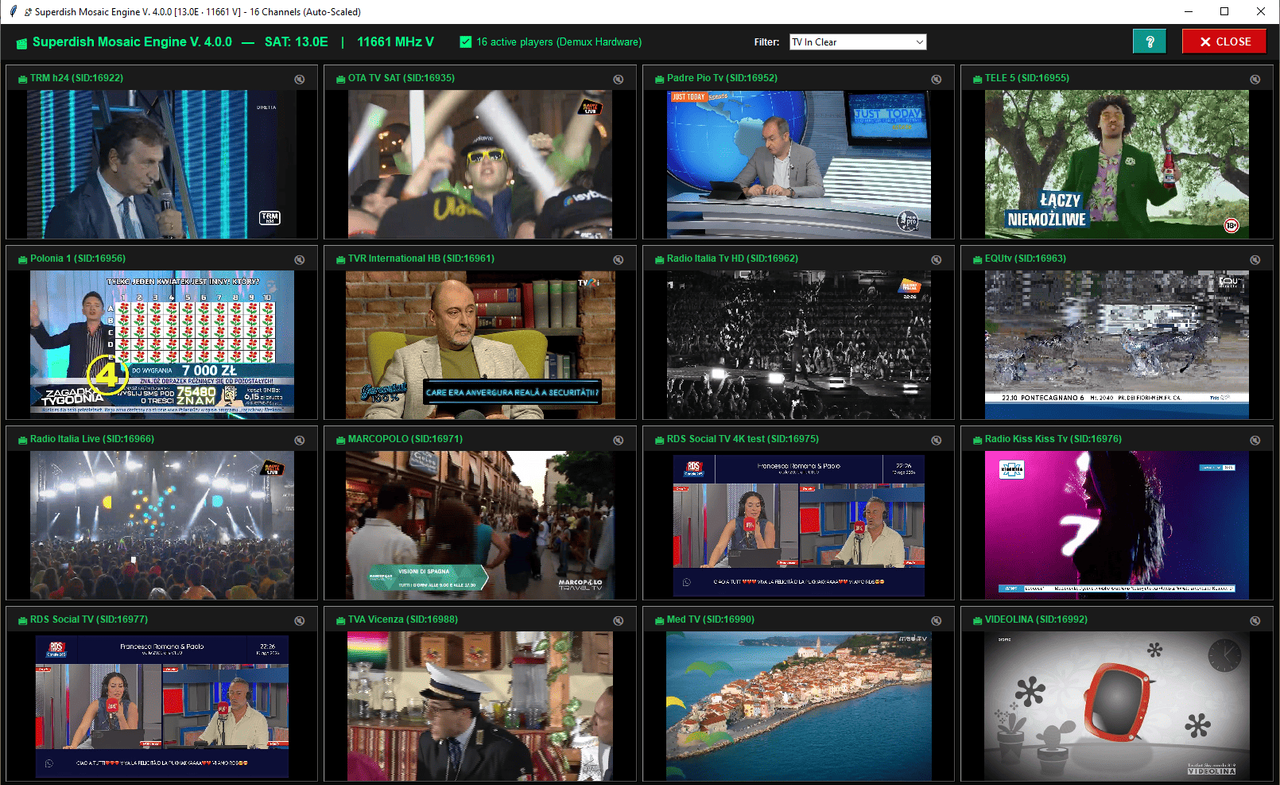Click the title text Med TV (SID:16990)
This screenshot has width=1280, height=785.
tap(711, 620)
